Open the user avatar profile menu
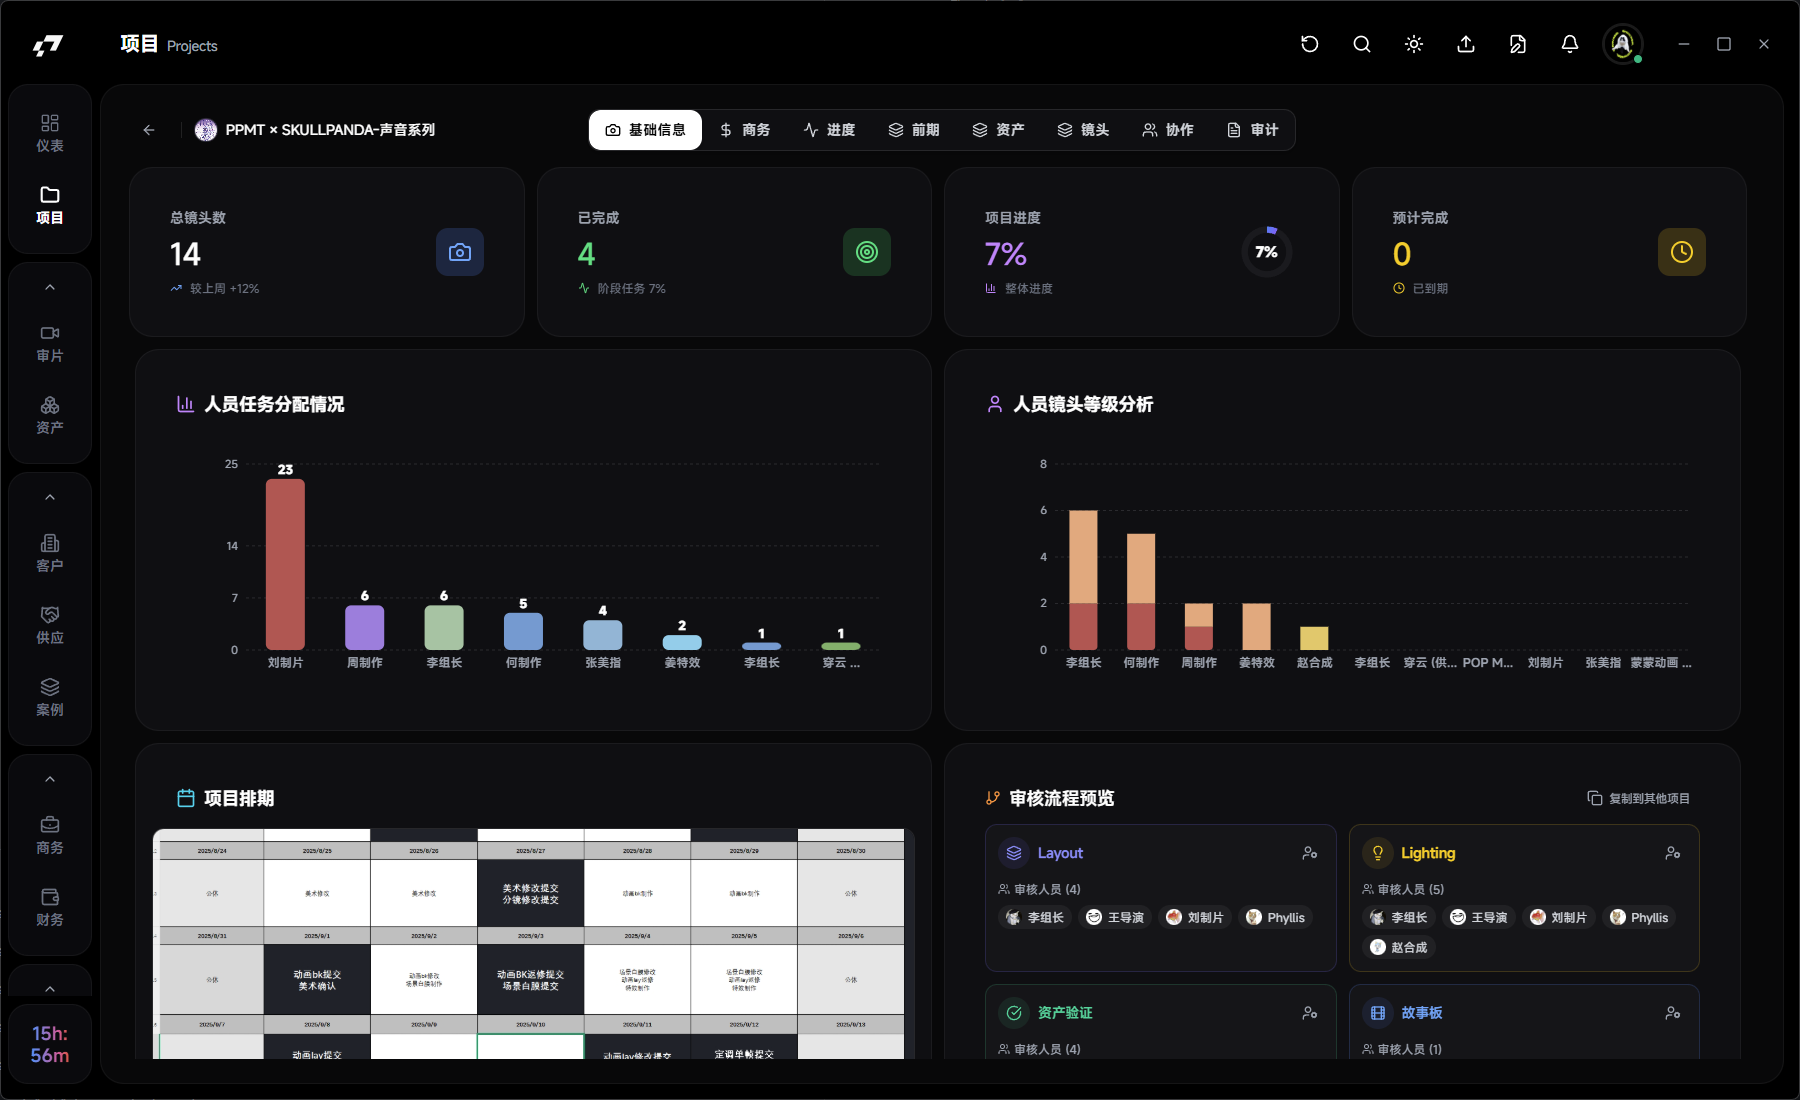The width and height of the screenshot is (1800, 1100). point(1622,44)
